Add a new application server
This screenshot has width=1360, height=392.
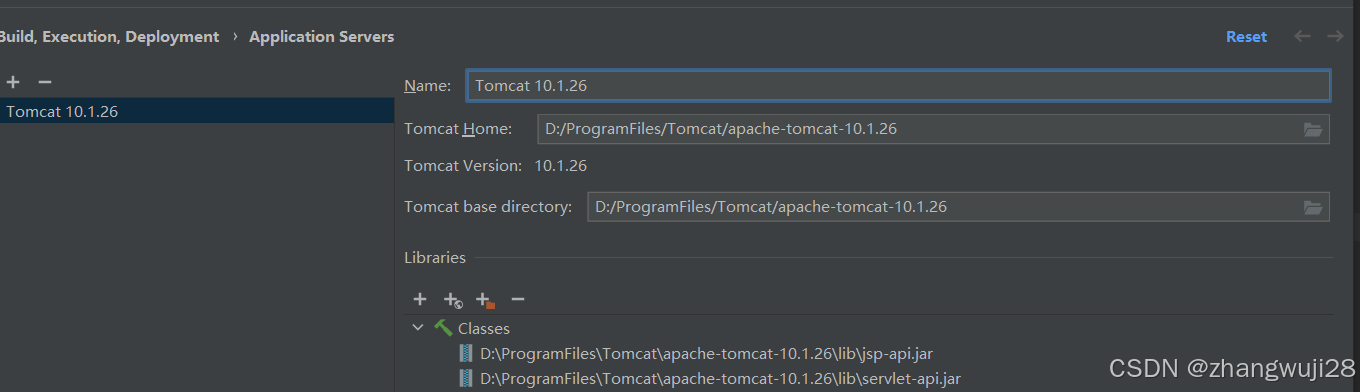(13, 81)
